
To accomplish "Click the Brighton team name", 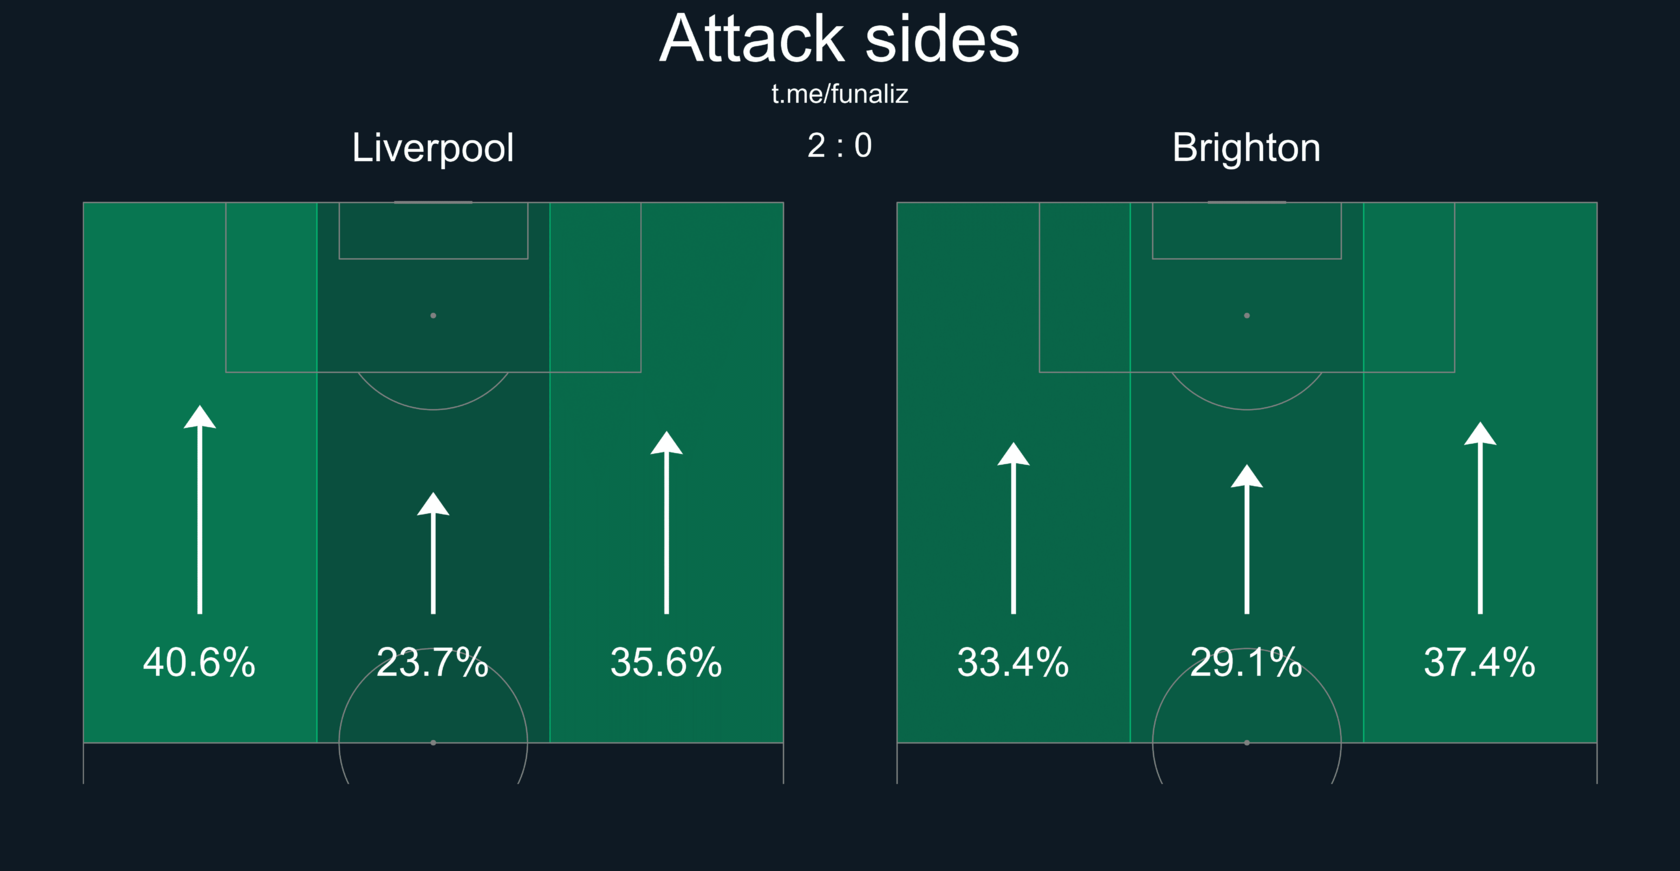I will click(1246, 148).
